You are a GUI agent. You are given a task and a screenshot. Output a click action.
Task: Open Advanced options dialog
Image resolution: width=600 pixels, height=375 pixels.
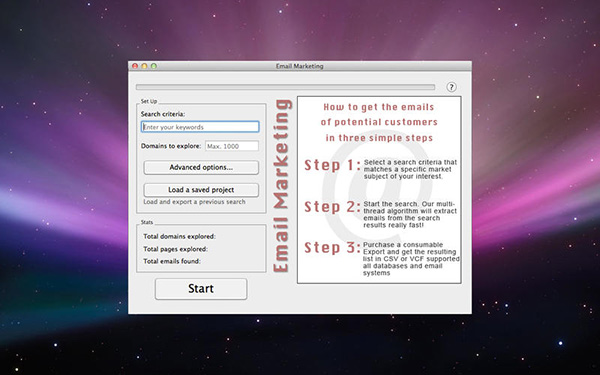(x=201, y=168)
